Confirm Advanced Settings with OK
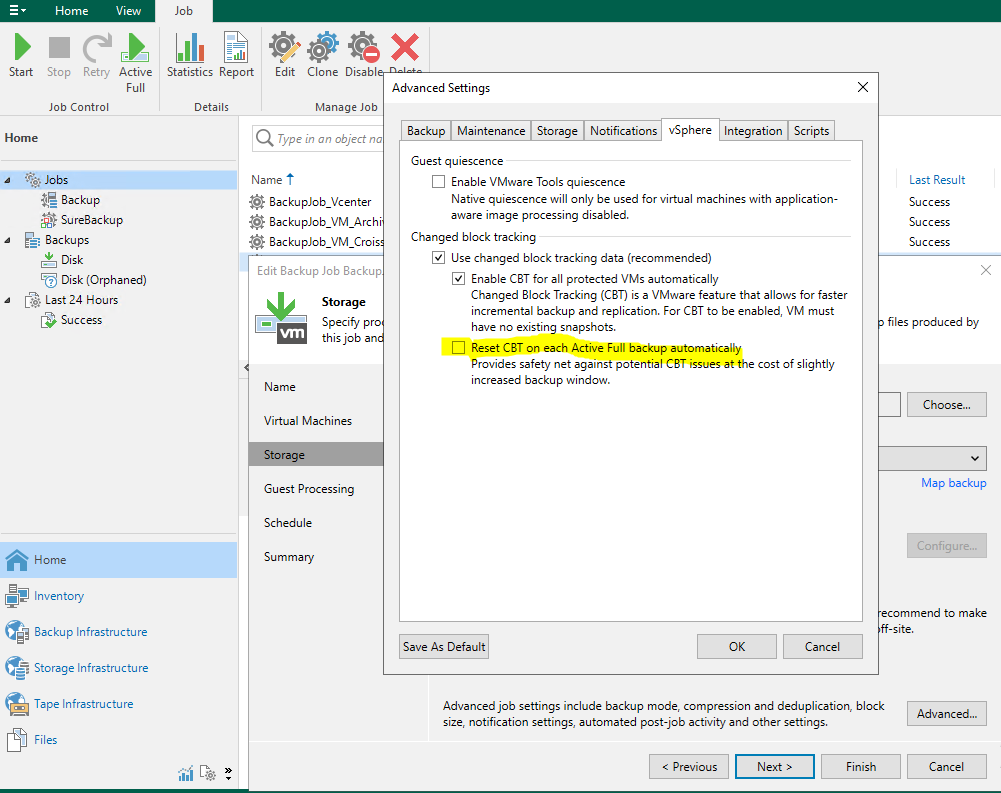The image size is (1001, 793). (x=737, y=647)
